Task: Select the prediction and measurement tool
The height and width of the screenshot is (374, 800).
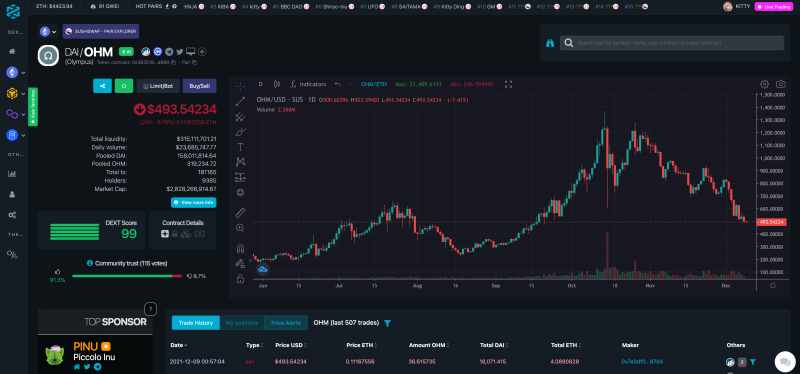Action: 240,177
